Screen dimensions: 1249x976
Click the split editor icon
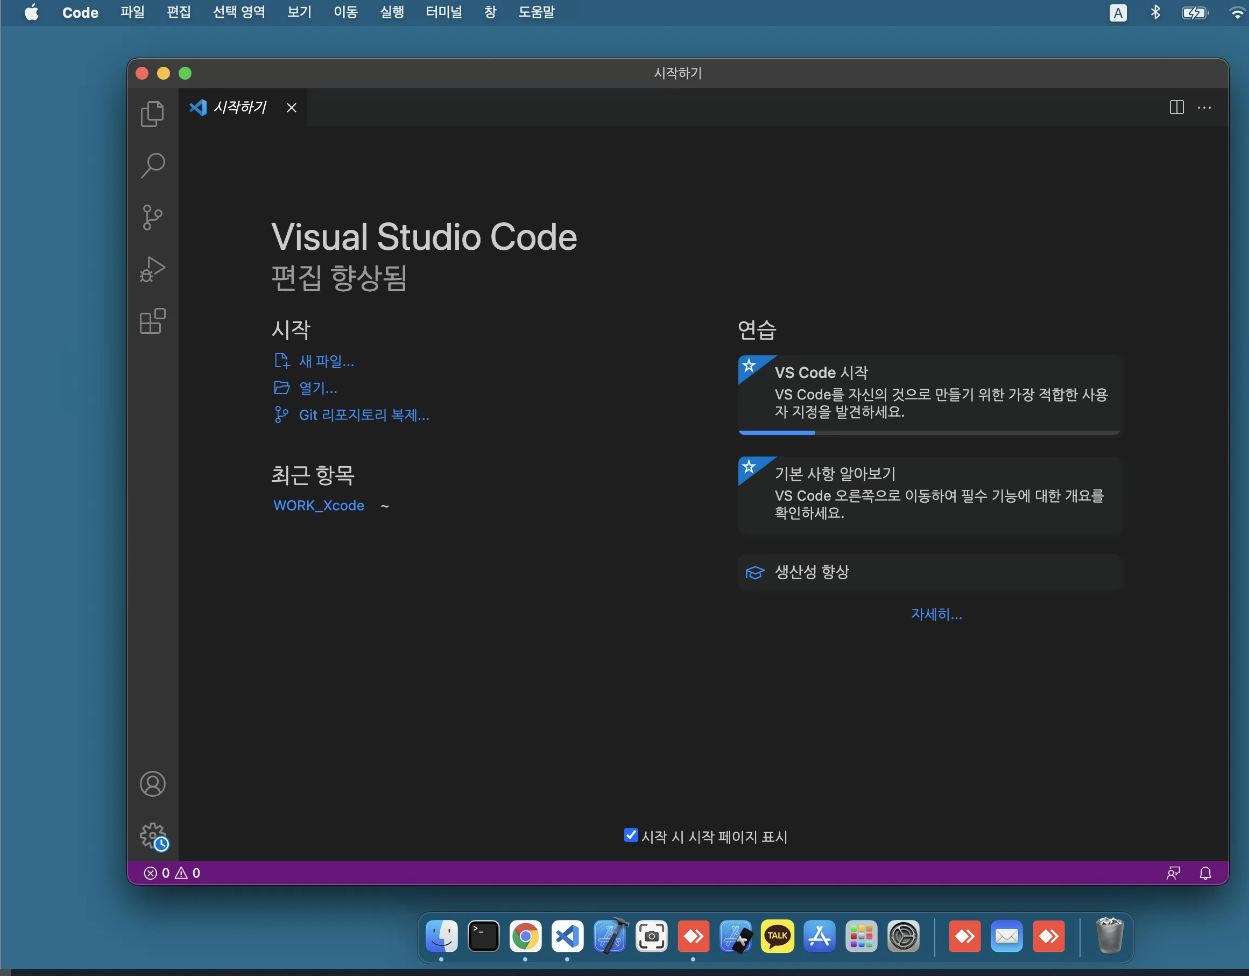click(1177, 107)
